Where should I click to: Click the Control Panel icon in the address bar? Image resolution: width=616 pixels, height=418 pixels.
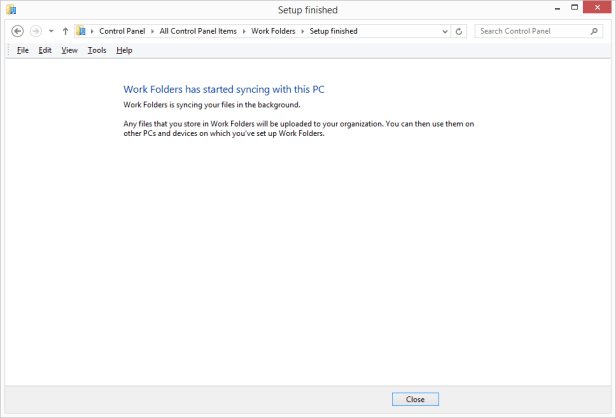pyautogui.click(x=81, y=31)
